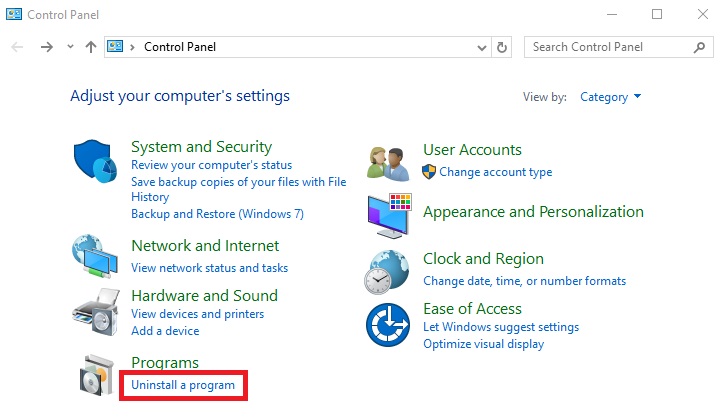Refresh the Control Panel view
The width and height of the screenshot is (720, 420).
(x=502, y=47)
